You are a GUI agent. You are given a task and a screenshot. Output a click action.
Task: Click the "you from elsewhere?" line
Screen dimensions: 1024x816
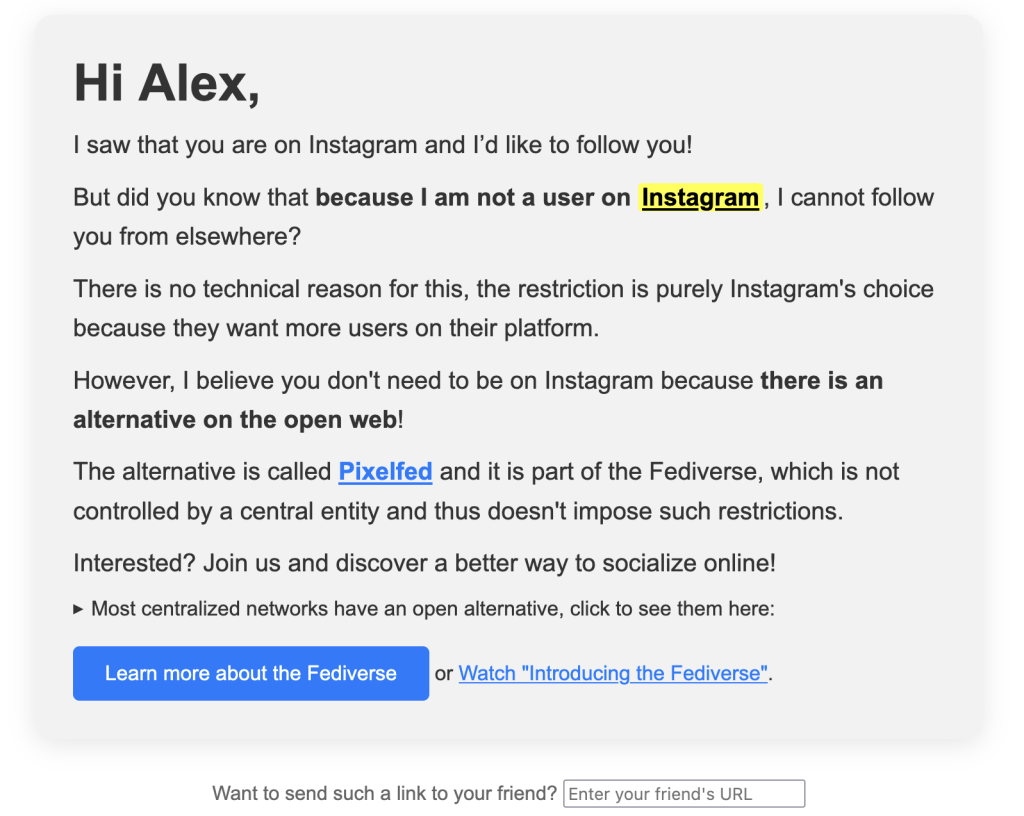coord(187,236)
